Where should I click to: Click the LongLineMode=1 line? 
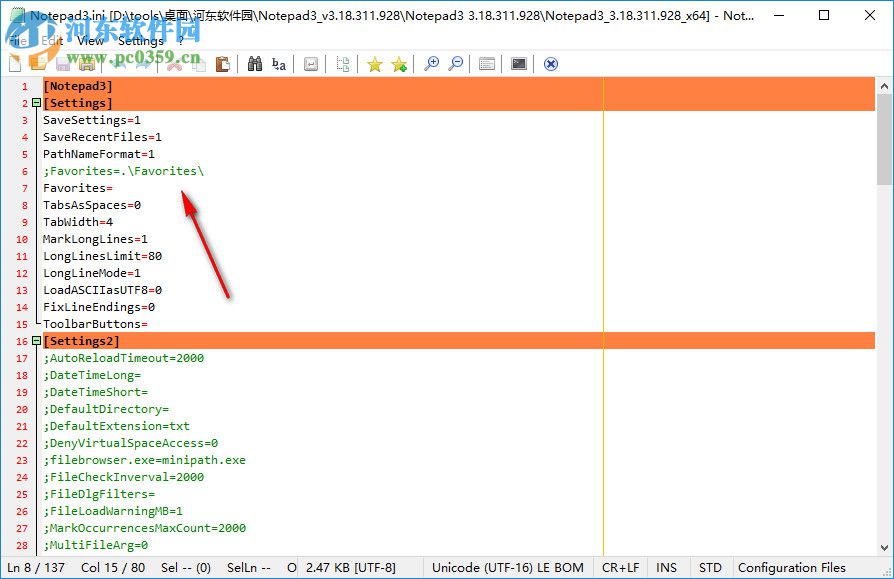point(92,273)
